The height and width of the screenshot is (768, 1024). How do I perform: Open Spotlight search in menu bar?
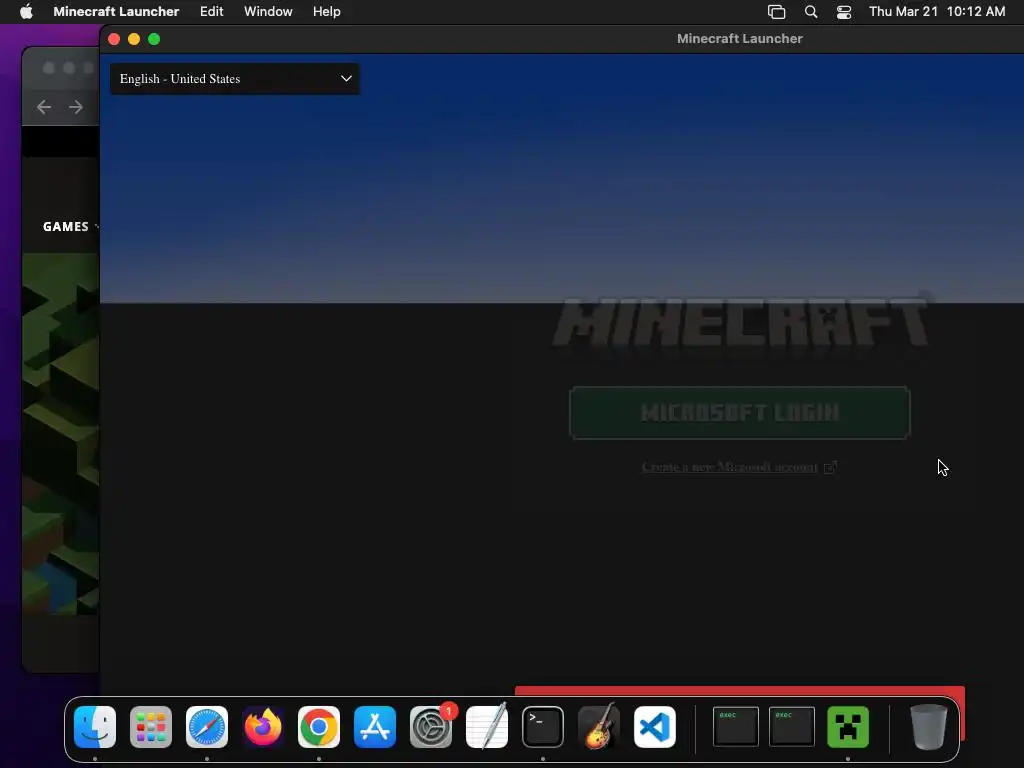[810, 12]
